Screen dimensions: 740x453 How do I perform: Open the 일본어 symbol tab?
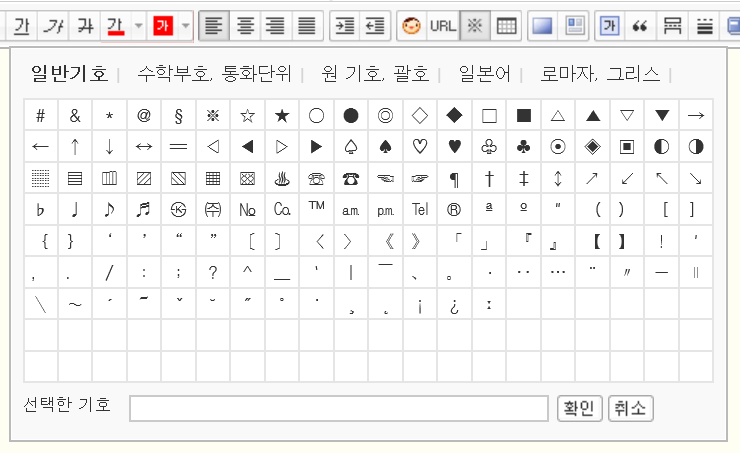(x=484, y=74)
